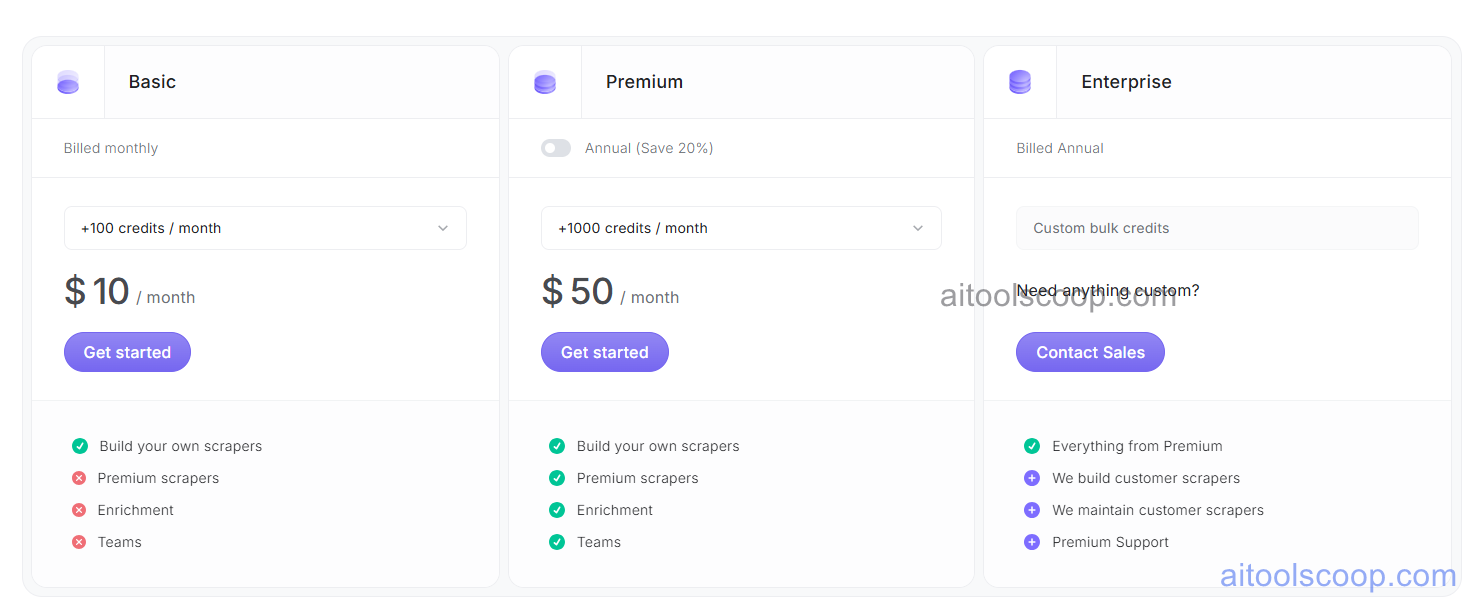This screenshot has width=1476, height=613.
Task: Click the purple plus beside We build customer scrapers
Action: tap(1032, 478)
